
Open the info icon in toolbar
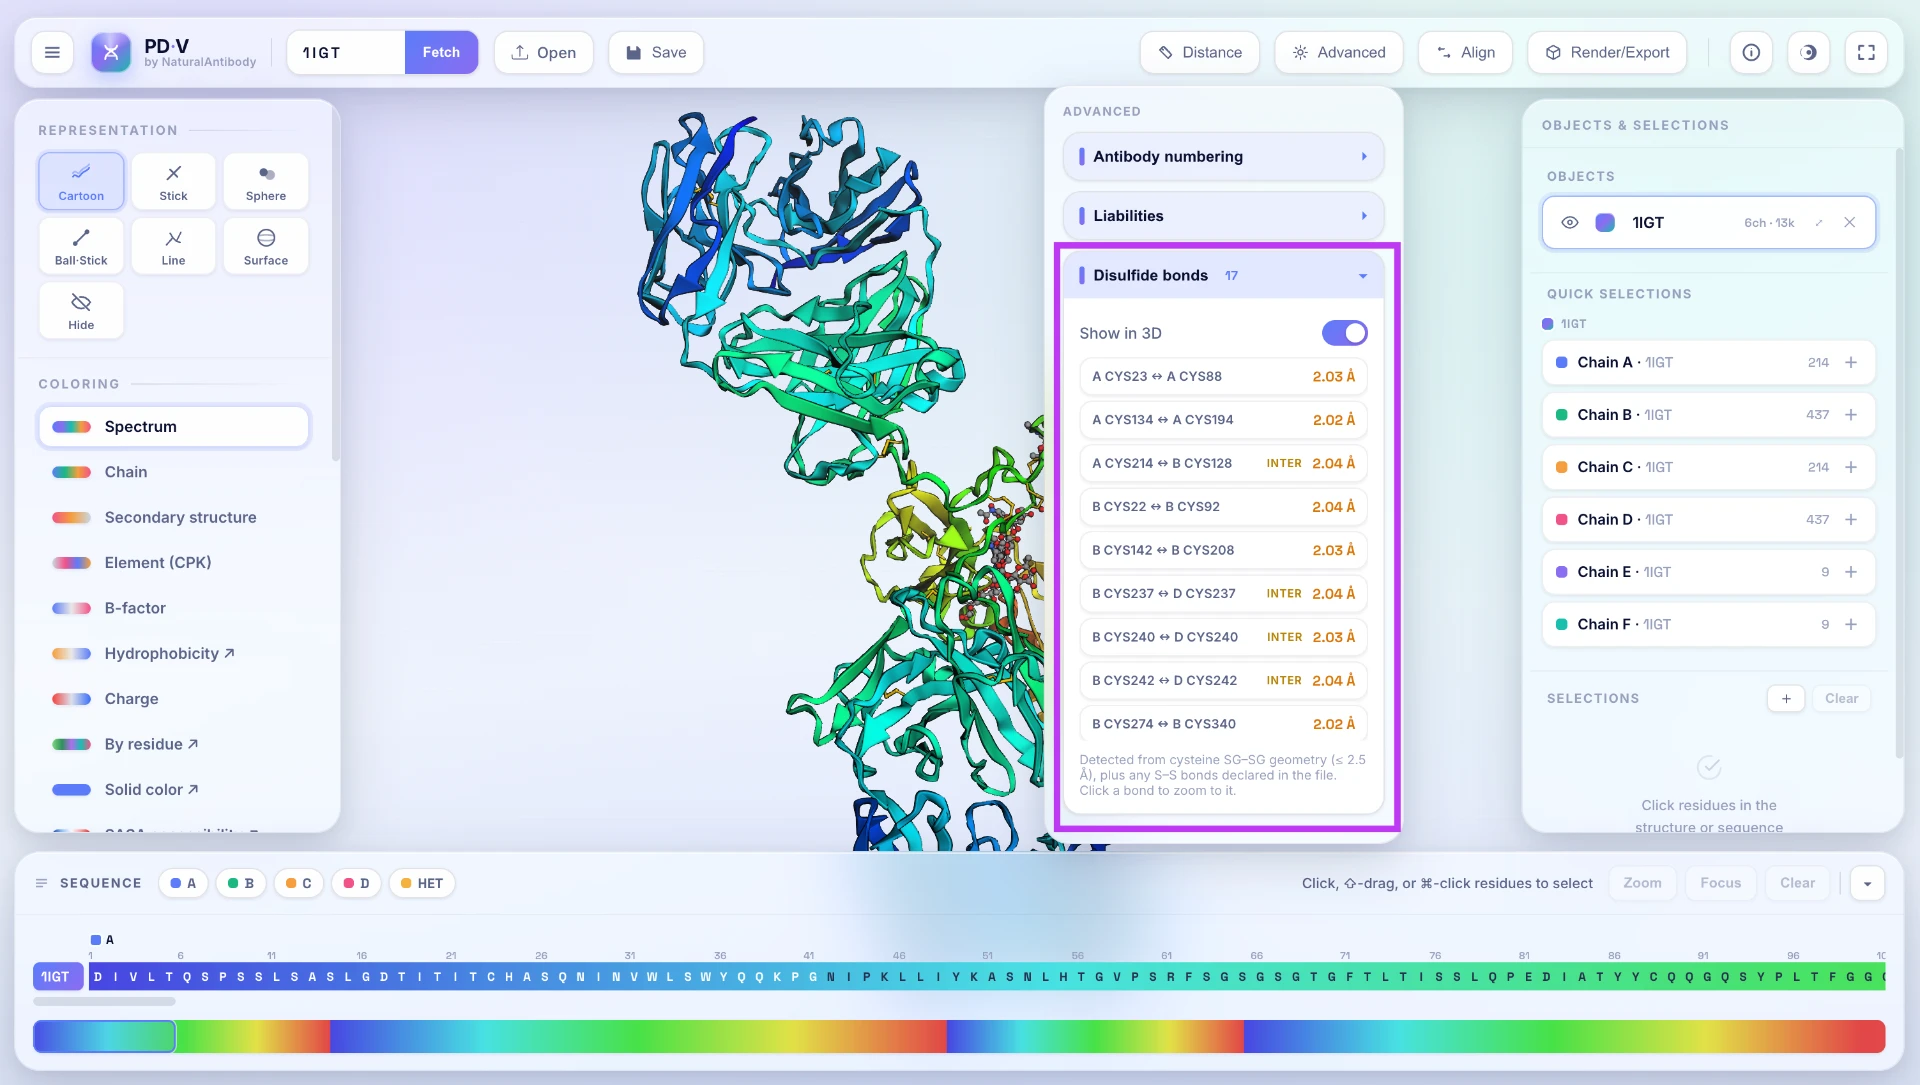point(1751,52)
